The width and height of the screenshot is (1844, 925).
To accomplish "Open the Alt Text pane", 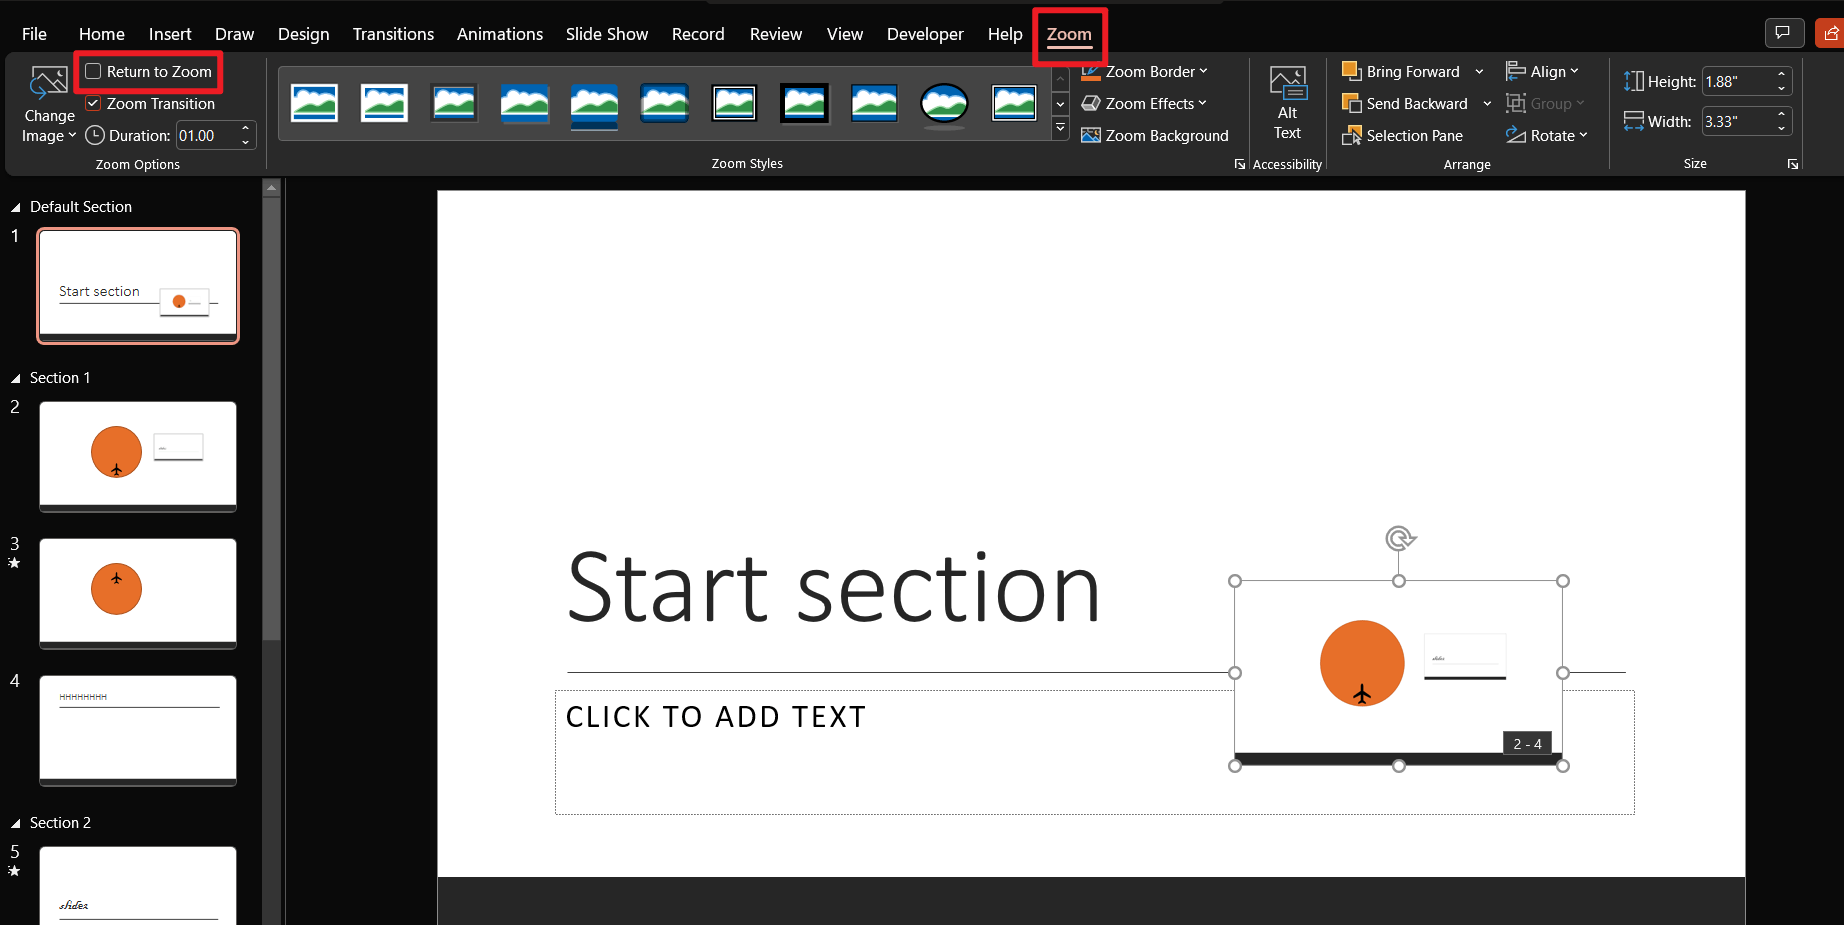I will [x=1287, y=103].
